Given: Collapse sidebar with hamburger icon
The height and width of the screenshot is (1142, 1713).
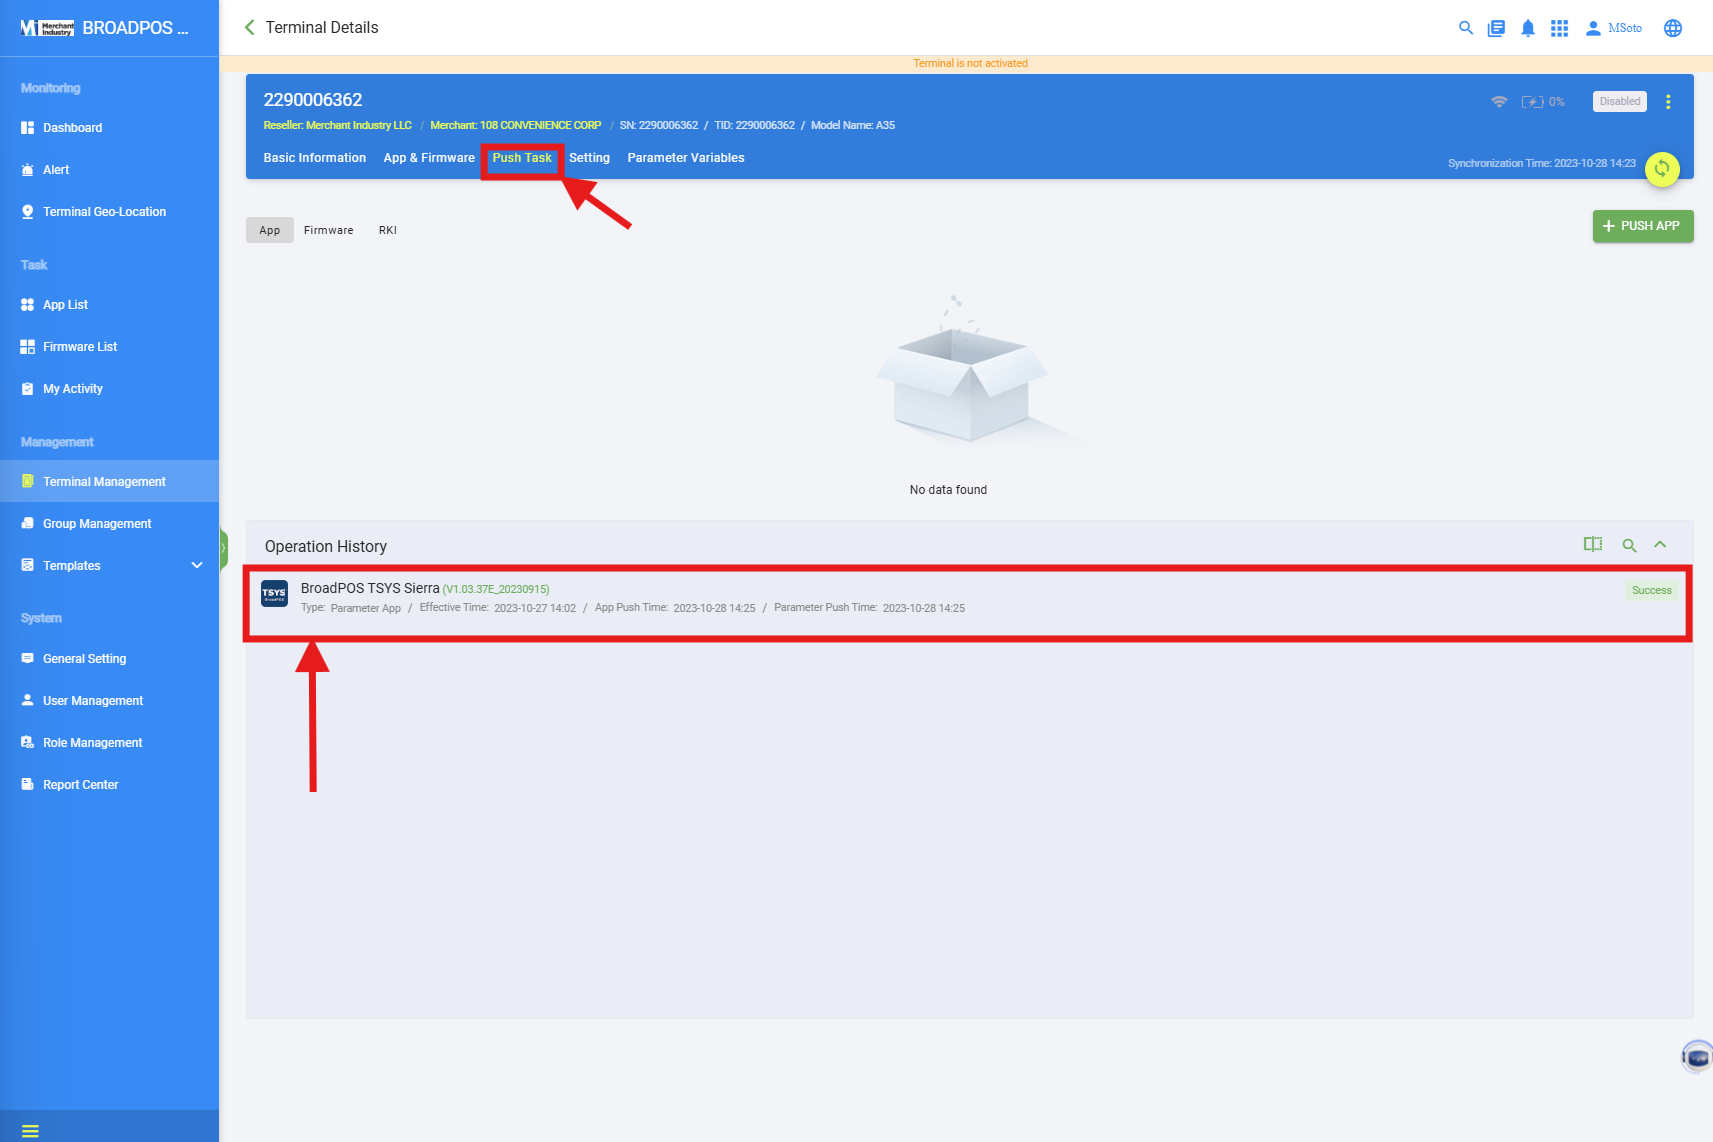Looking at the screenshot, I should click(30, 1132).
